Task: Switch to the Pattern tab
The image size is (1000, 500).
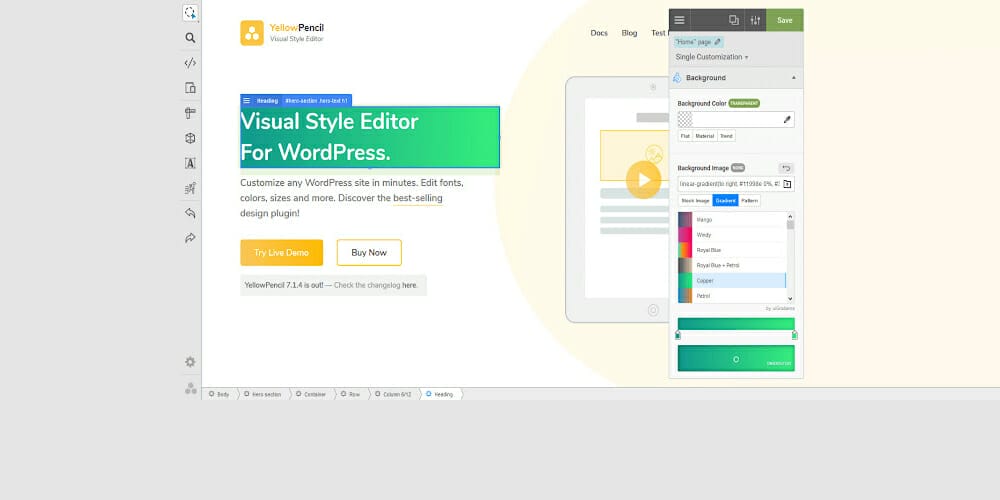Action: pyautogui.click(x=749, y=200)
